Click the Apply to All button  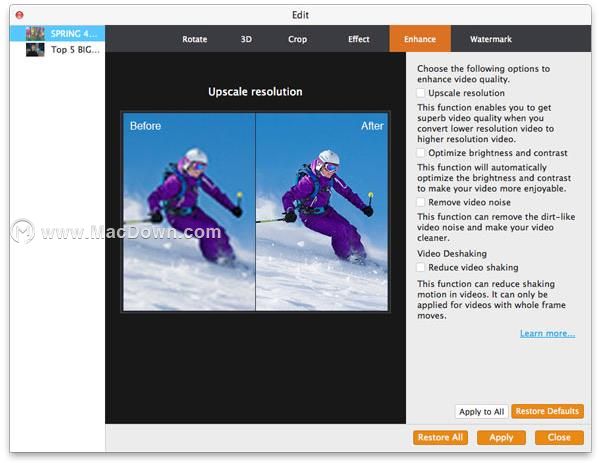pos(481,411)
